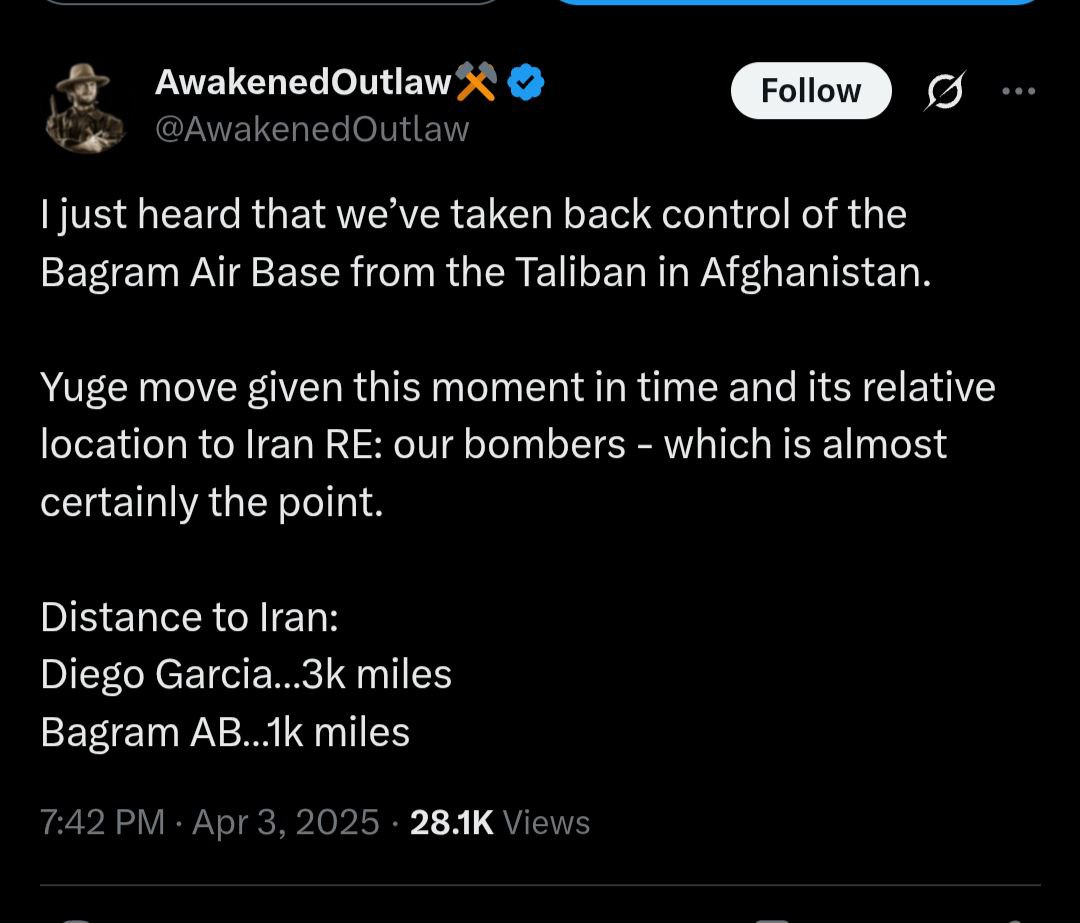Follow the AwakenedOutlaw account
1080x923 pixels.
click(810, 91)
